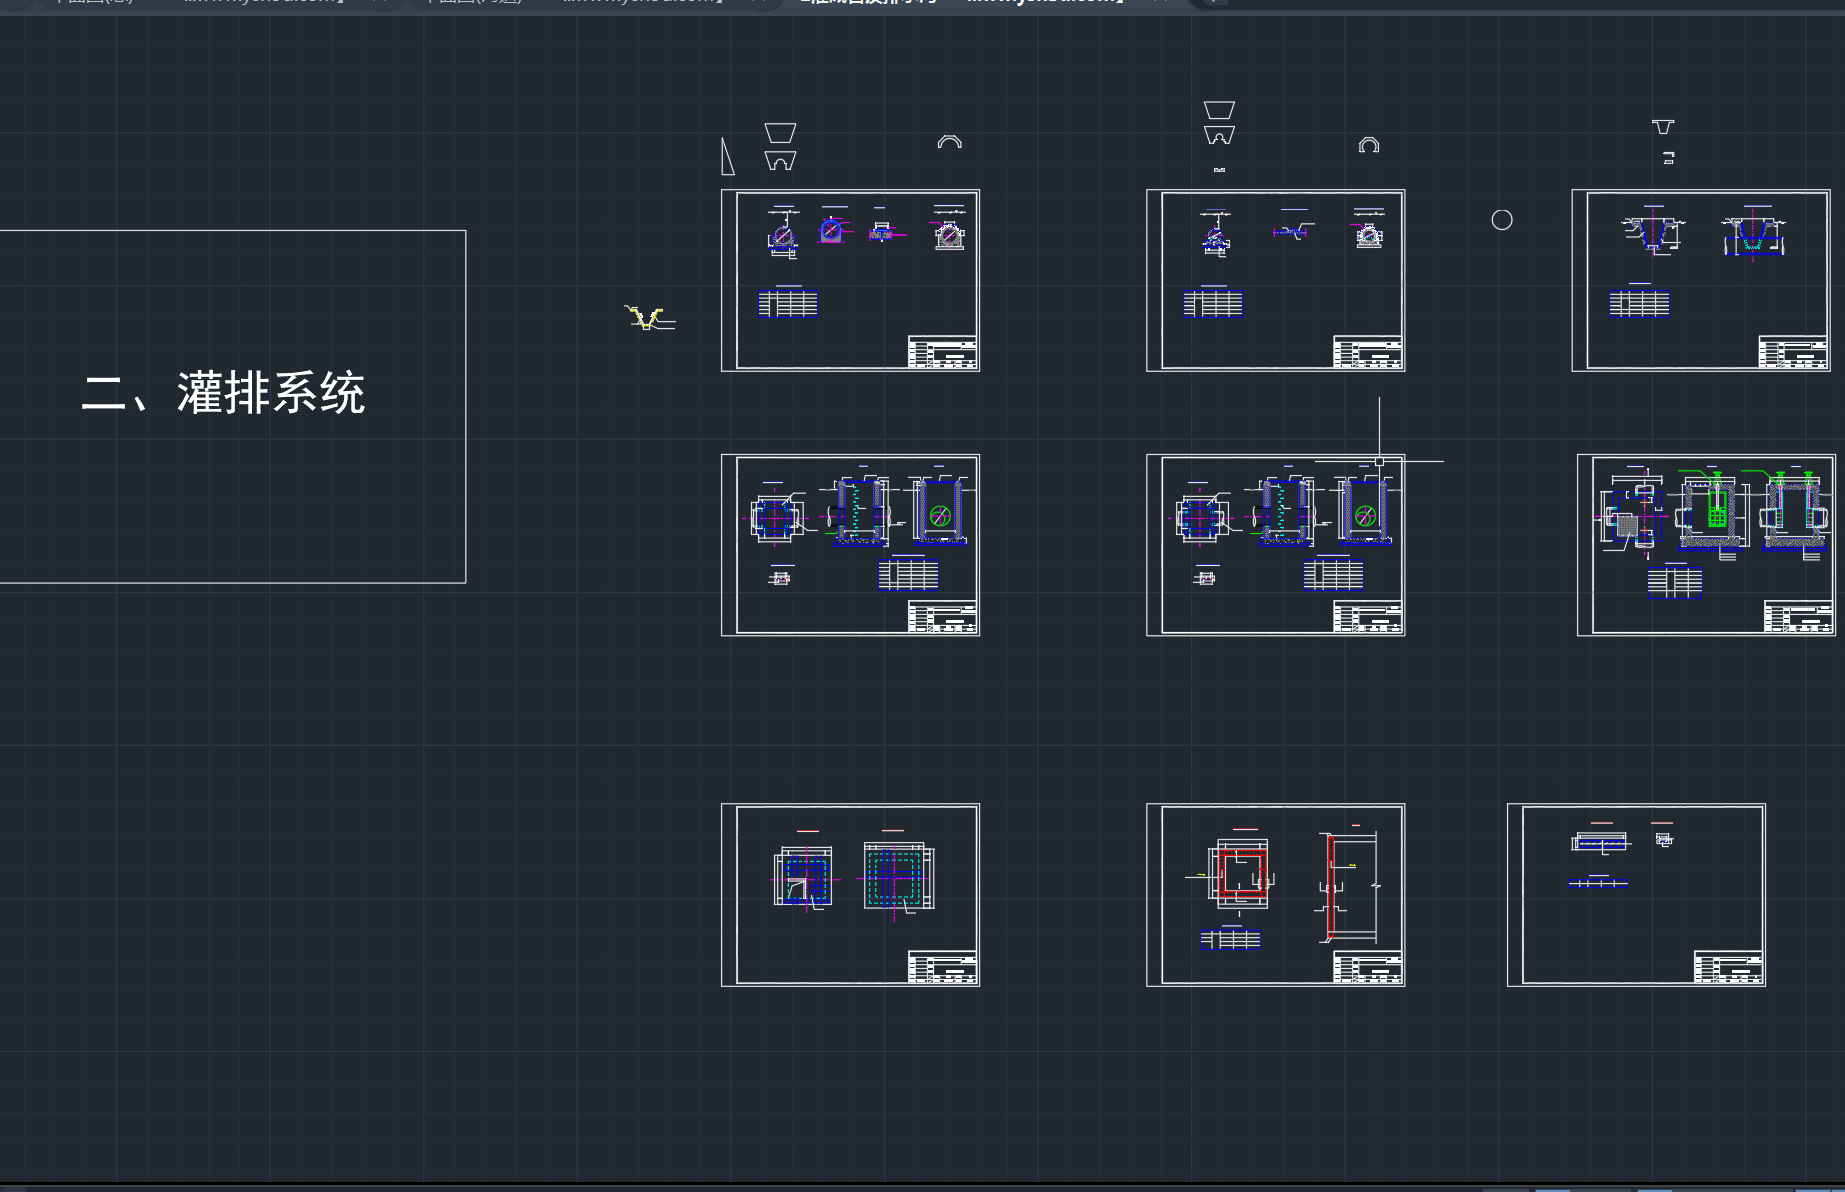The height and width of the screenshot is (1192, 1845).
Task: Select the red square frame plan drawing
Action: coord(1241,874)
